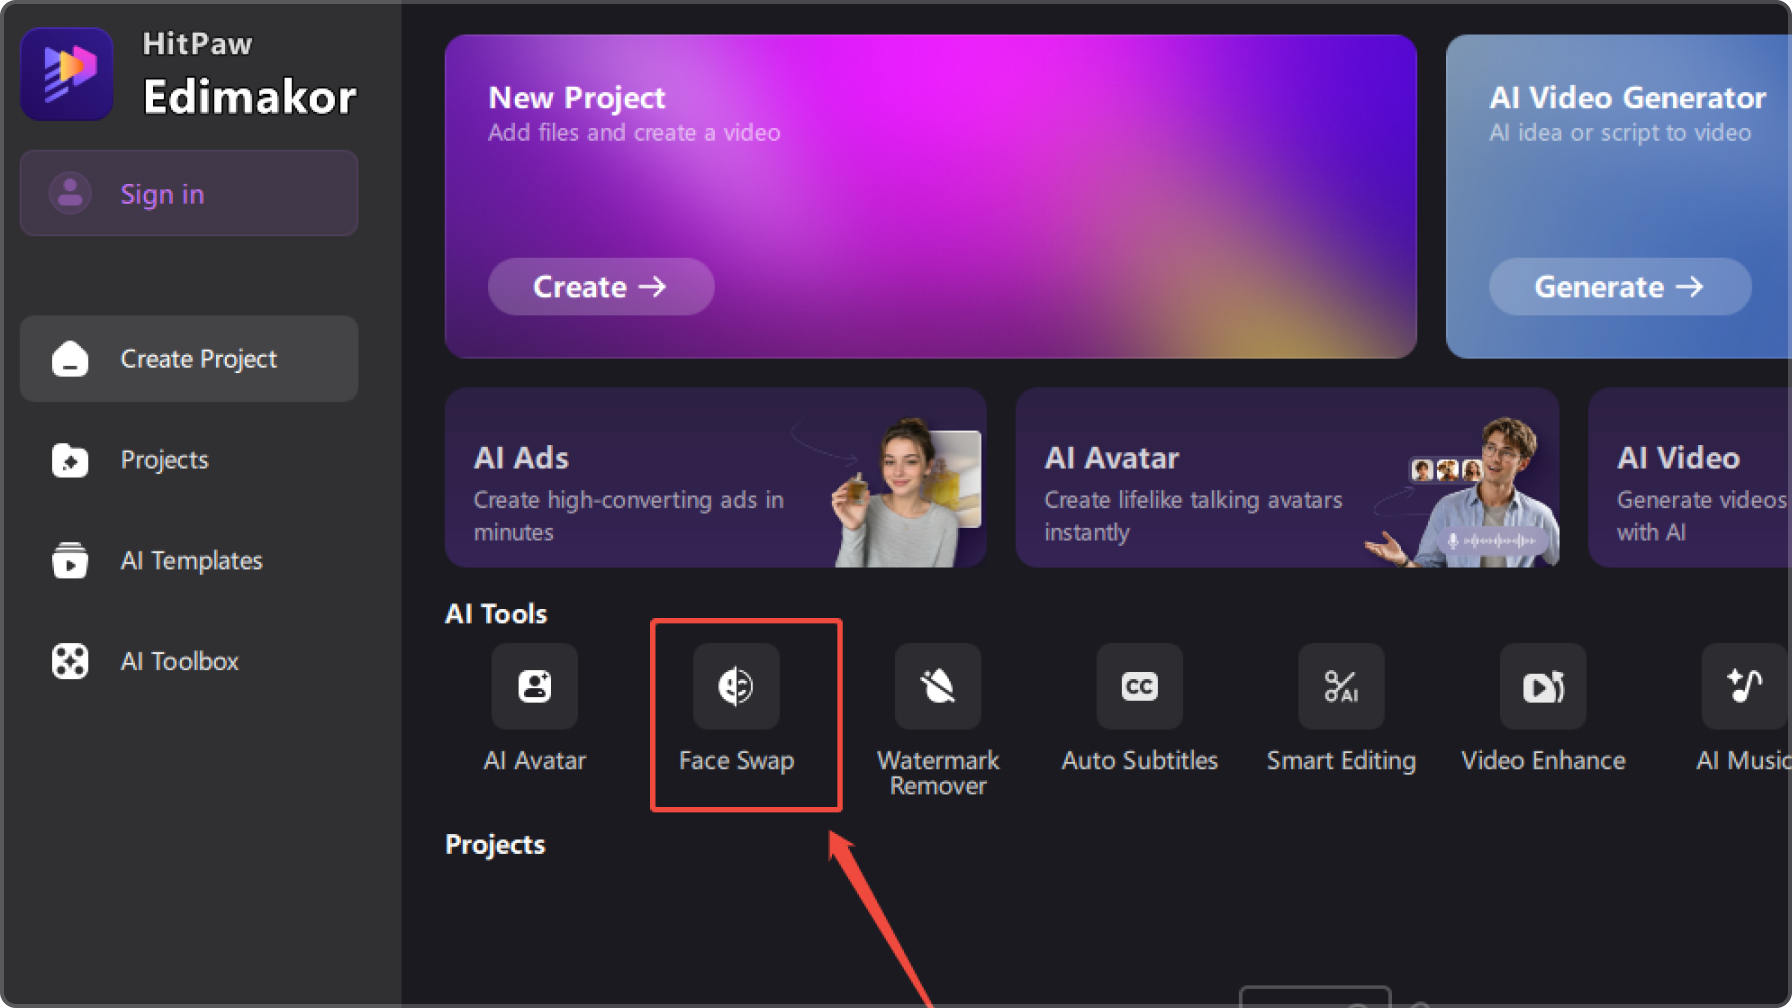Click the AI Video Generator heading
Viewport: 1792px width, 1008px height.
(1628, 97)
